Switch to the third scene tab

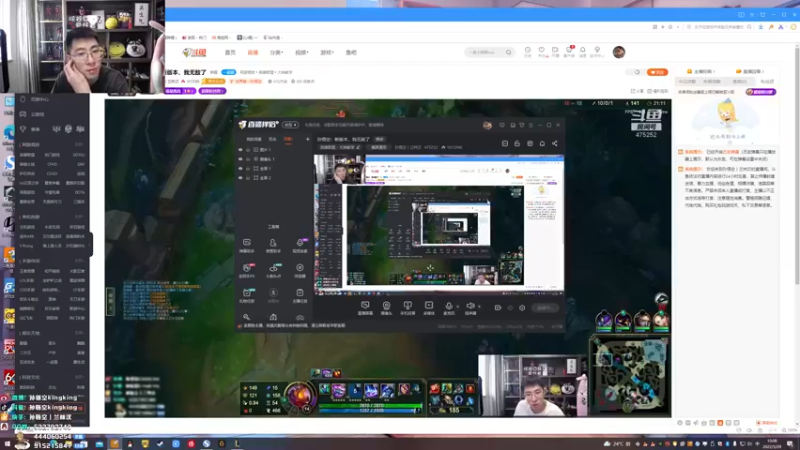(x=288, y=139)
